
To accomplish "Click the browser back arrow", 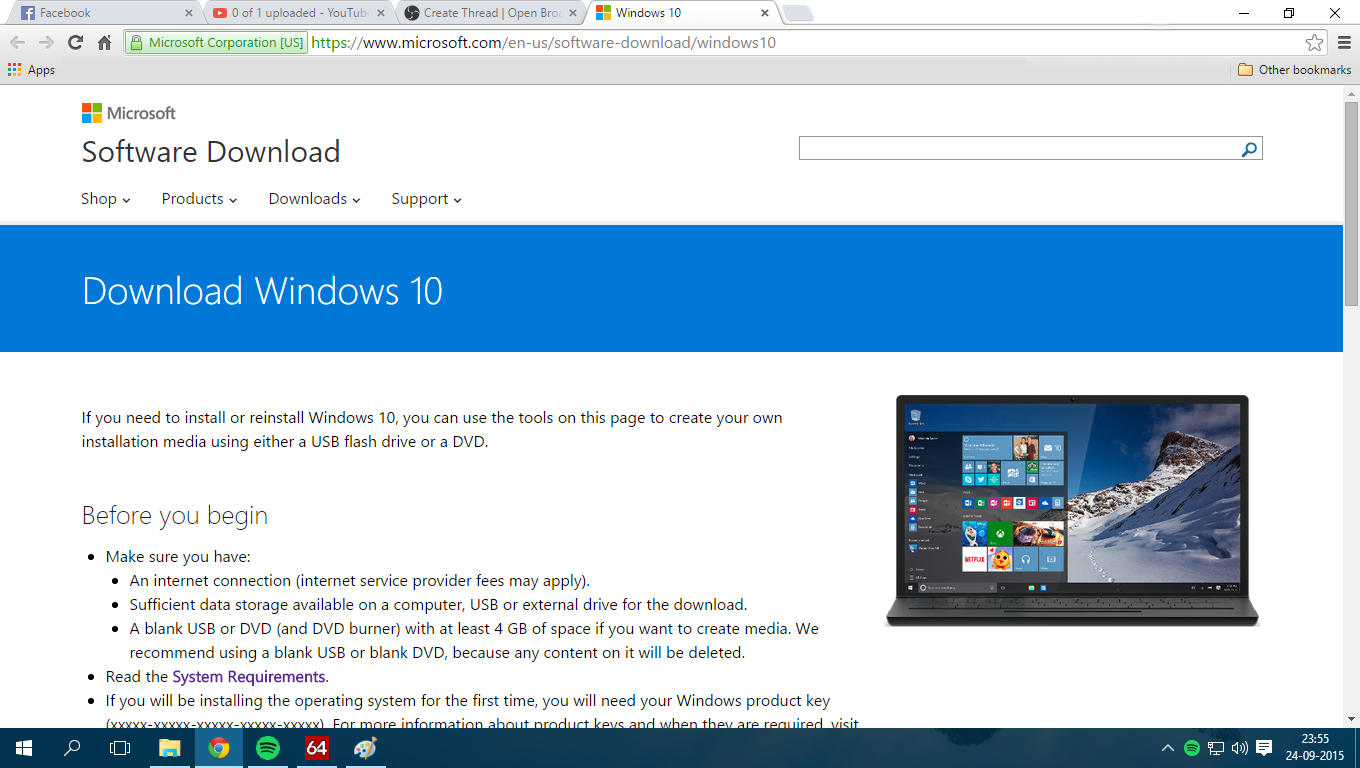I will [17, 42].
